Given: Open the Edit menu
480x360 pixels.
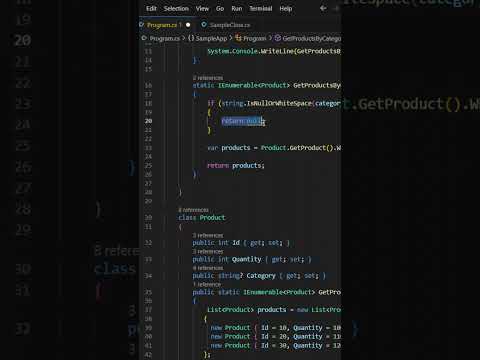Looking at the screenshot, I should point(151,9).
